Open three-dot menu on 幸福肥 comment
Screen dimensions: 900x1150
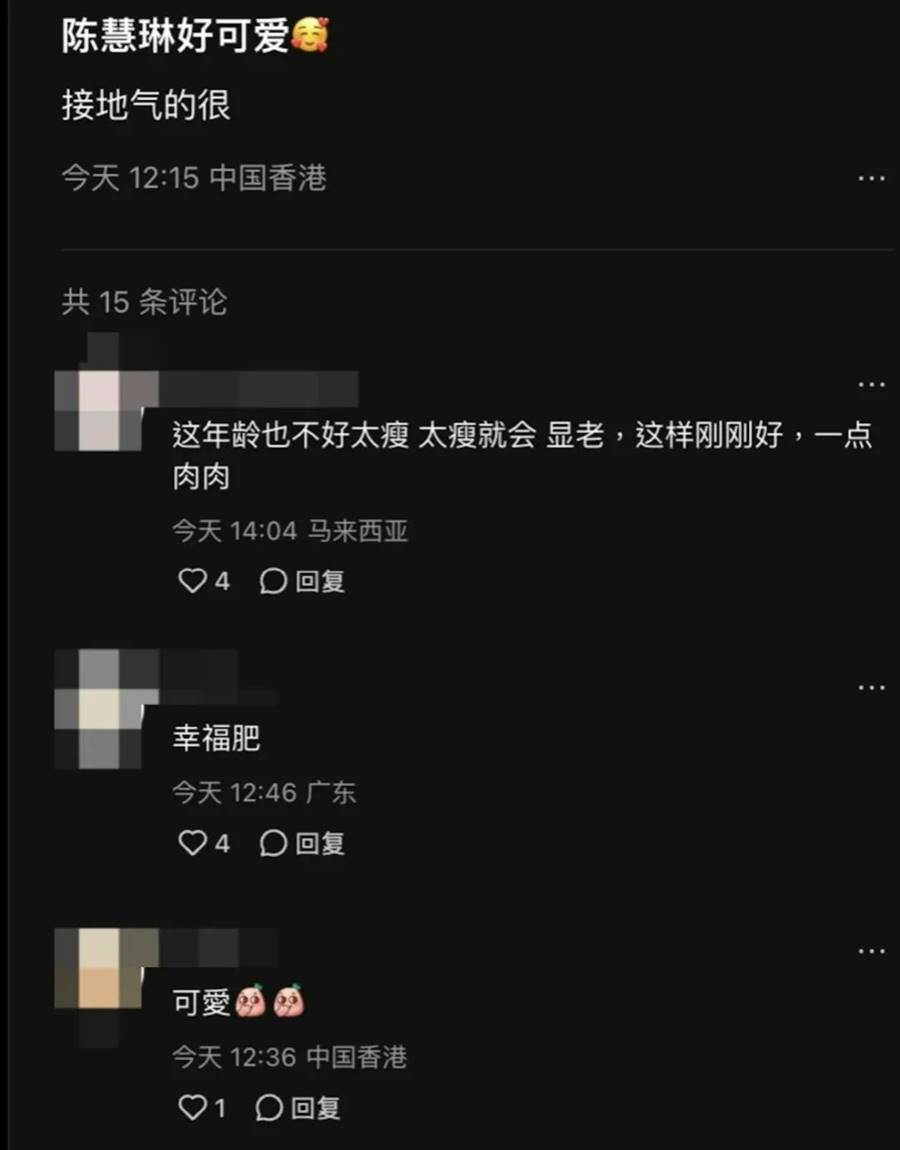[871, 687]
